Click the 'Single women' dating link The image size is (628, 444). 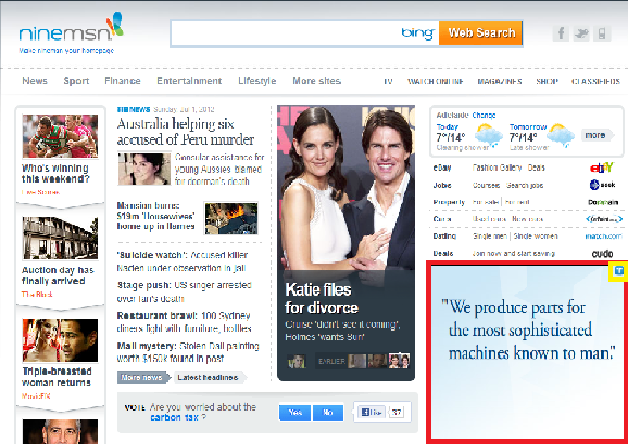coord(535,236)
